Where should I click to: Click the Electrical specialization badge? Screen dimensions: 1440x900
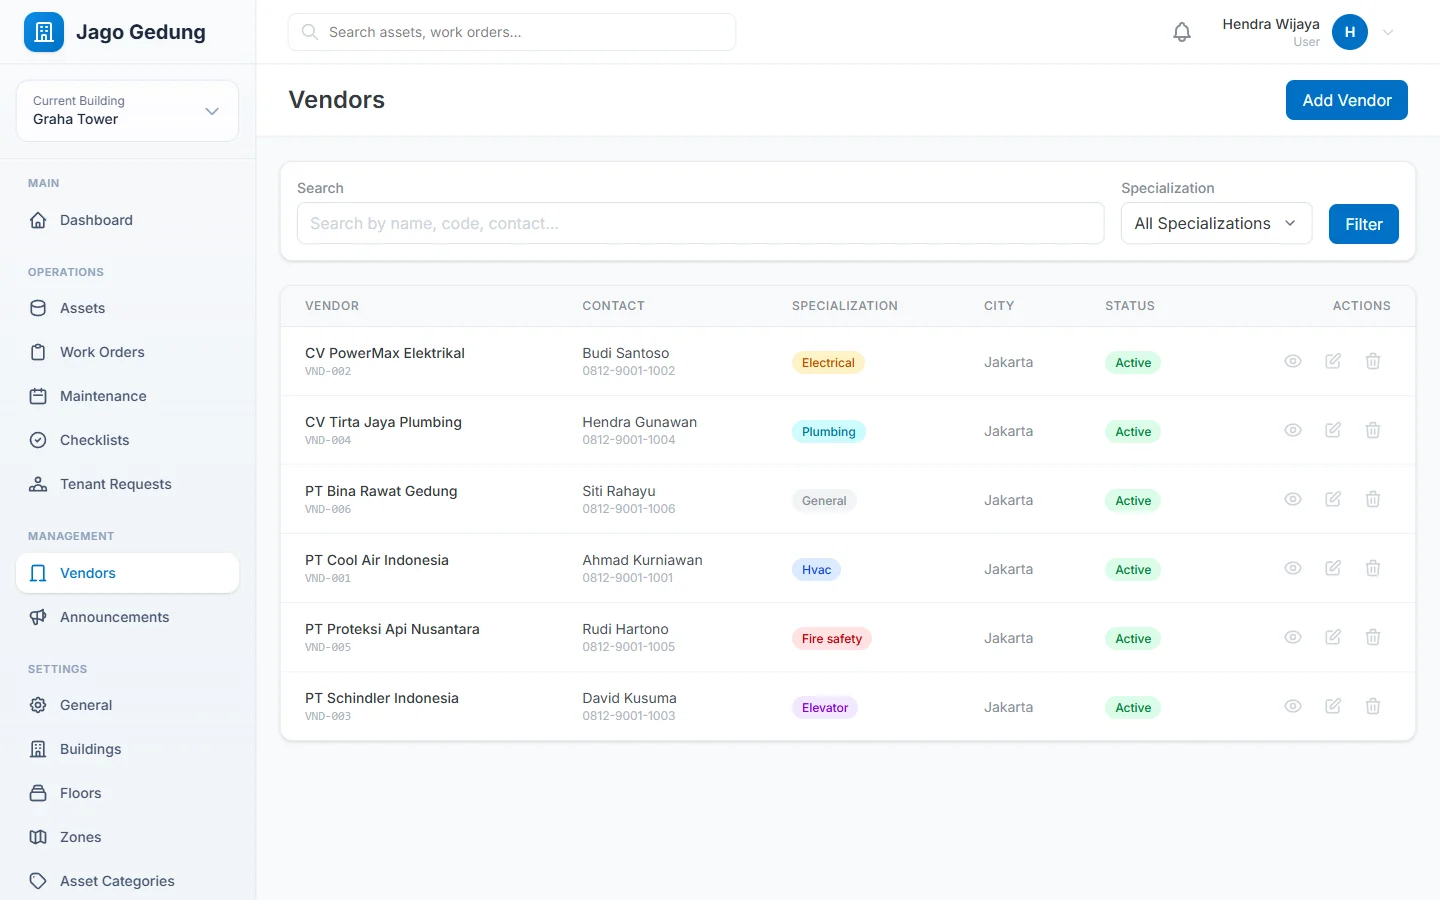828,363
